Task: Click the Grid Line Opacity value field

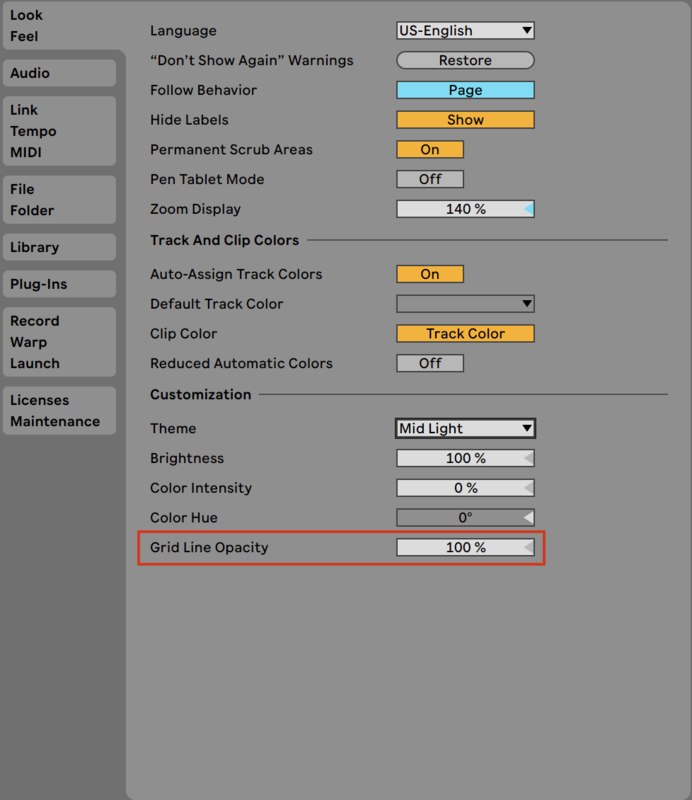Action: click(465, 548)
